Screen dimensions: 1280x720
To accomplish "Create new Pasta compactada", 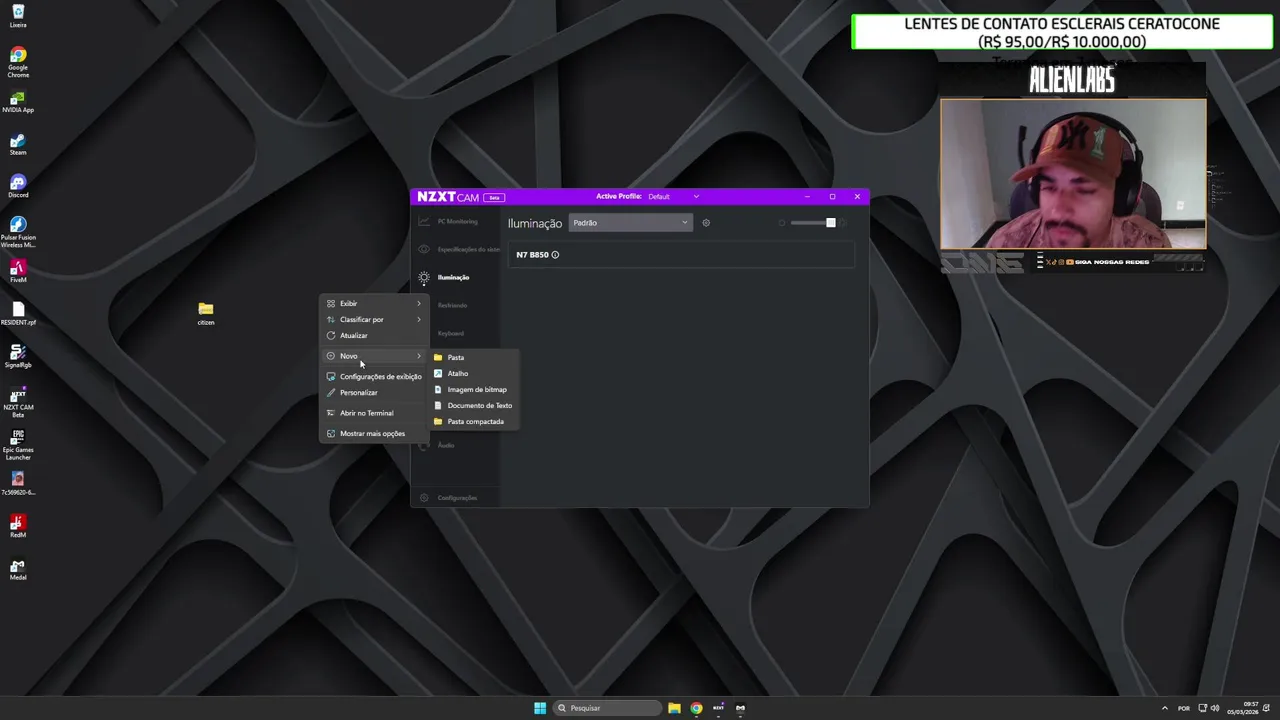I will tap(474, 421).
